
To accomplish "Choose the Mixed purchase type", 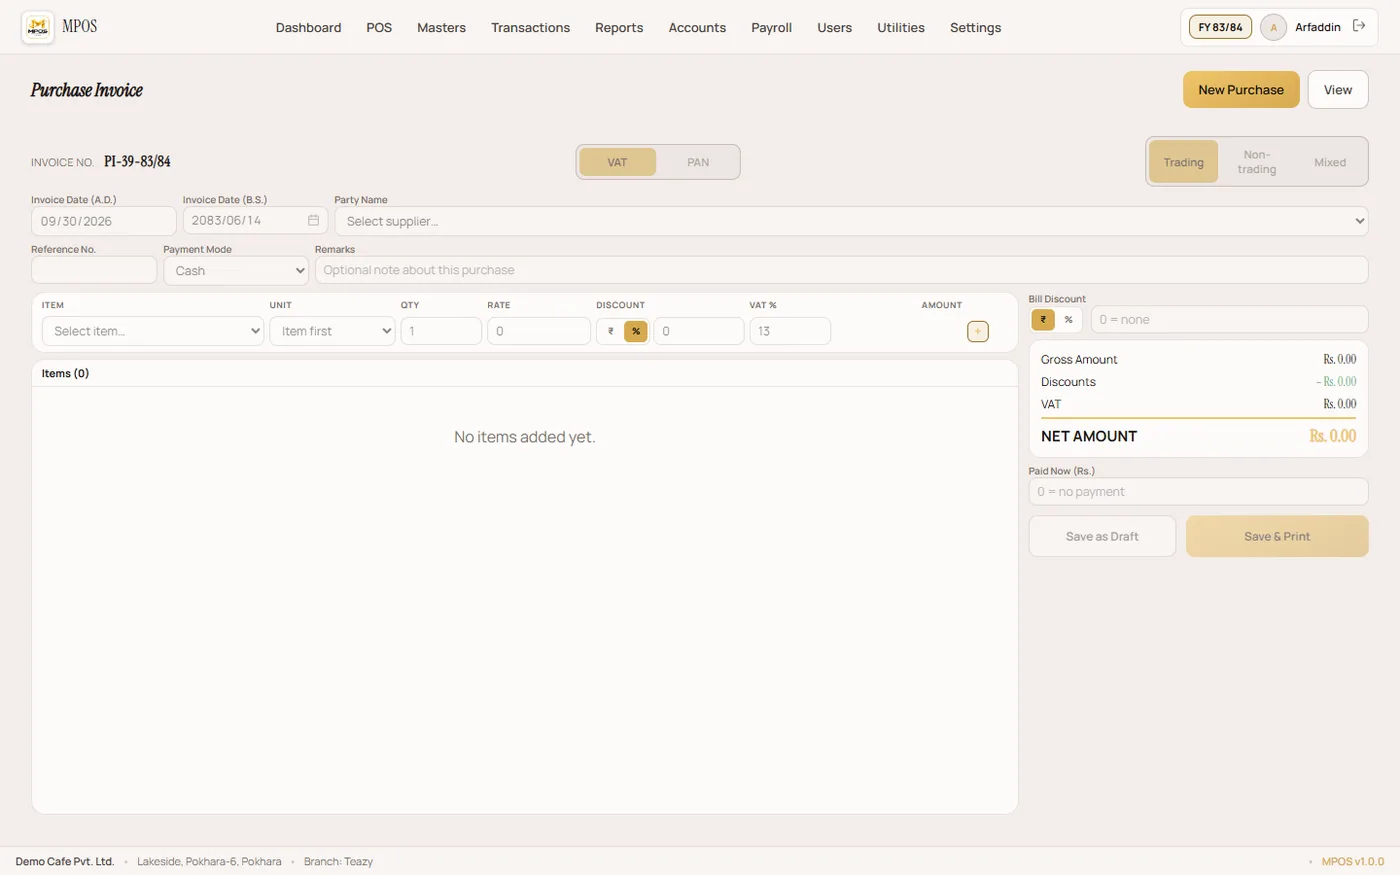I will pyautogui.click(x=1330, y=162).
